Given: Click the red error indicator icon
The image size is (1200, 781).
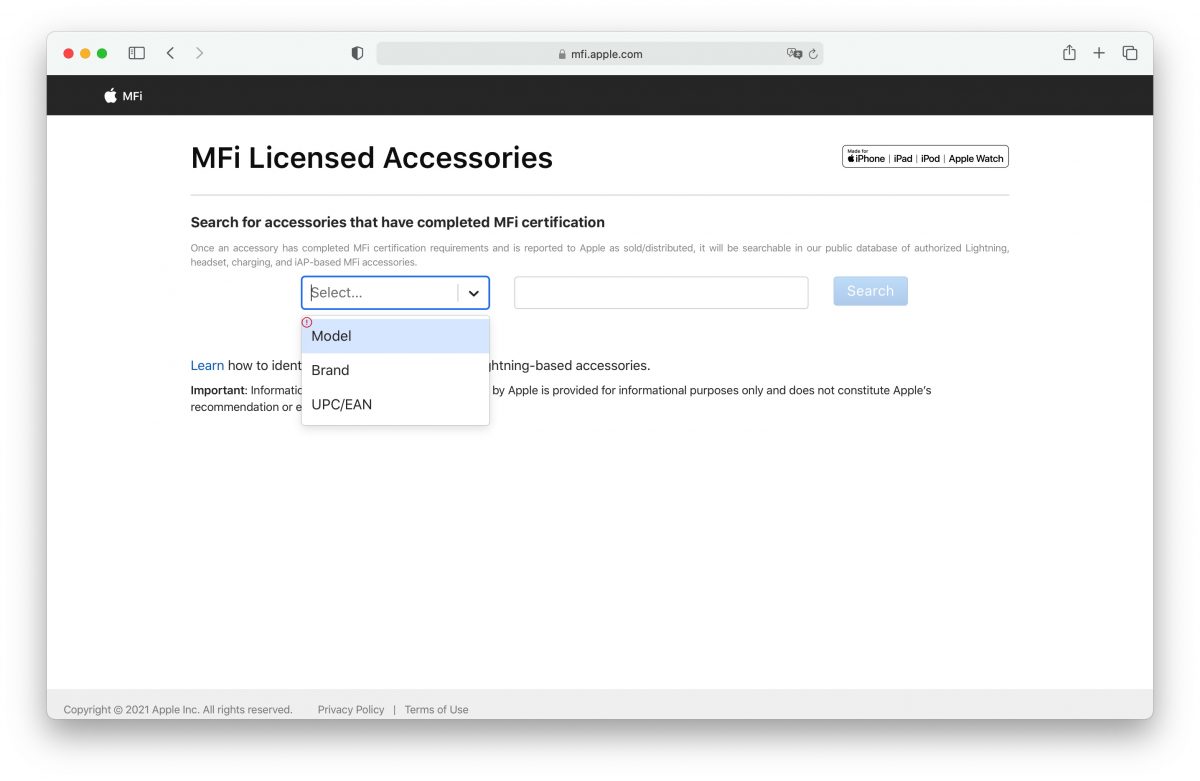Looking at the screenshot, I should 307,322.
